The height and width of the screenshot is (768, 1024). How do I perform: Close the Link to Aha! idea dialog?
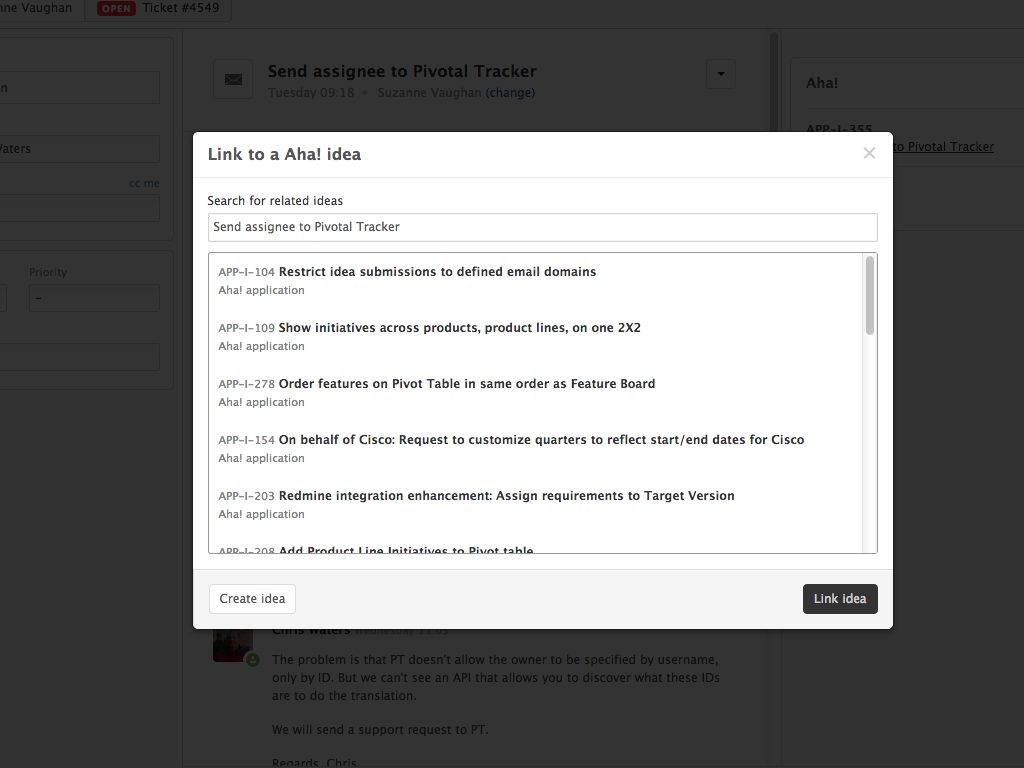click(x=869, y=153)
